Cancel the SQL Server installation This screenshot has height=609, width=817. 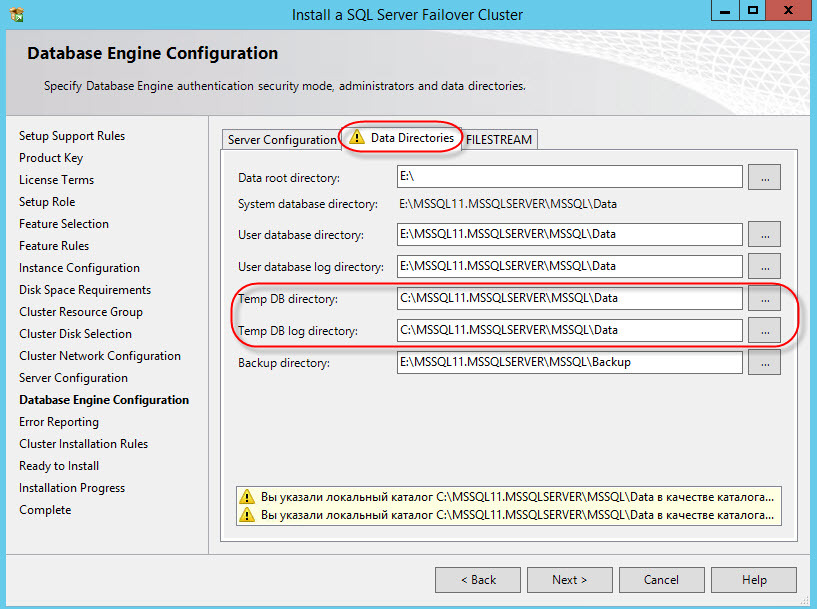tap(661, 579)
